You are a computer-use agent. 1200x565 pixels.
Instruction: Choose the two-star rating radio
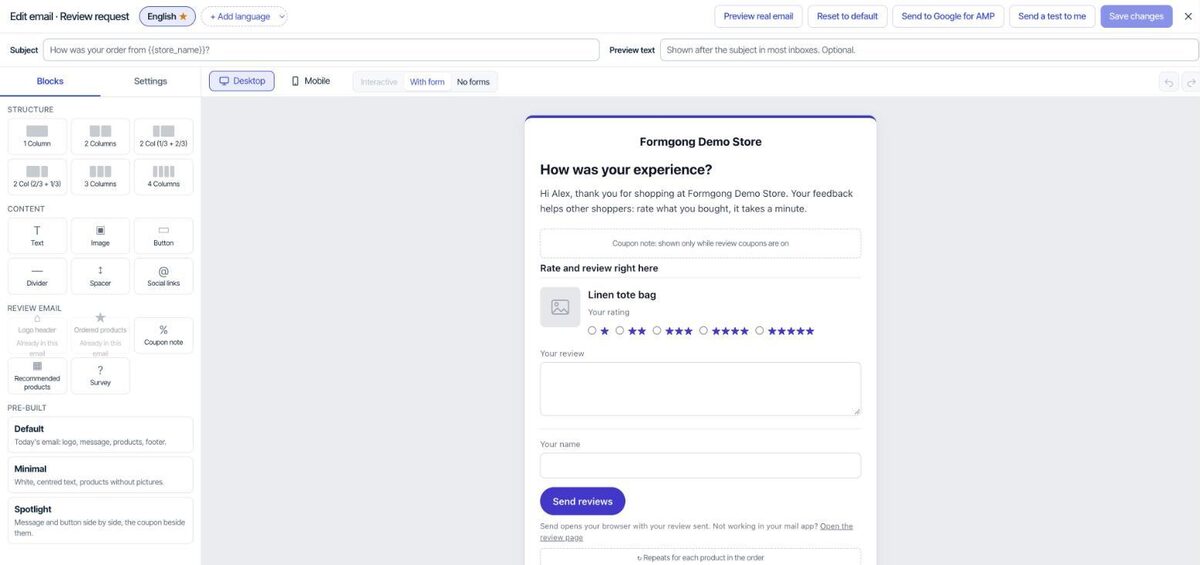(x=620, y=330)
